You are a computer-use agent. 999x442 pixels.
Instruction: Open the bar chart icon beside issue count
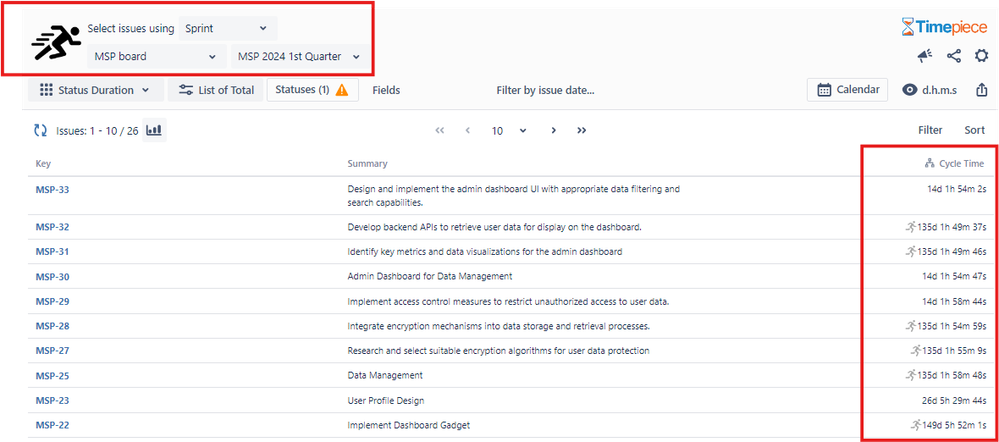point(154,131)
